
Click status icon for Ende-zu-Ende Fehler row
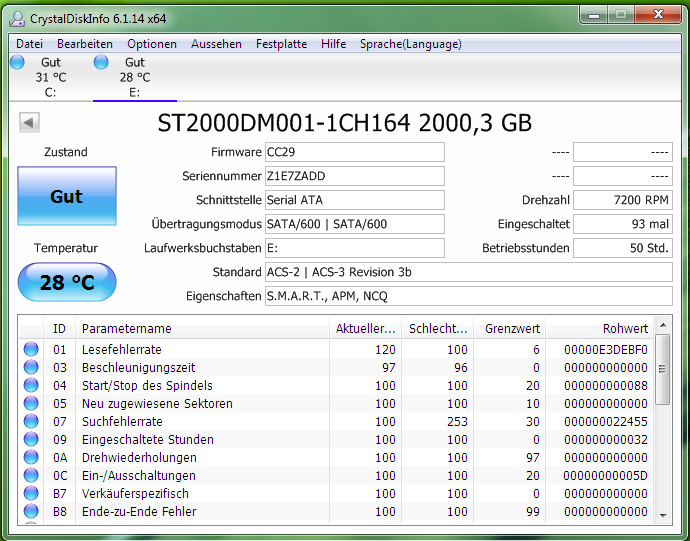click(x=31, y=512)
